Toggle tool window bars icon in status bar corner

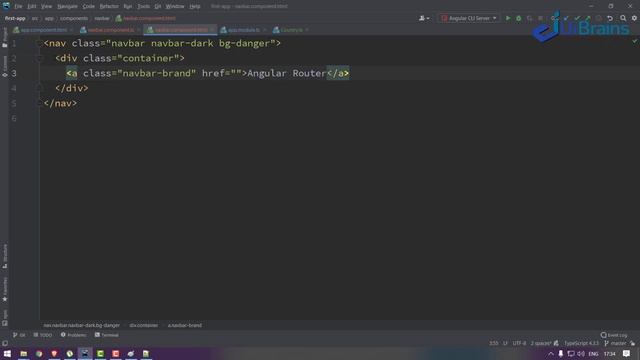pyautogui.click(x=5, y=343)
